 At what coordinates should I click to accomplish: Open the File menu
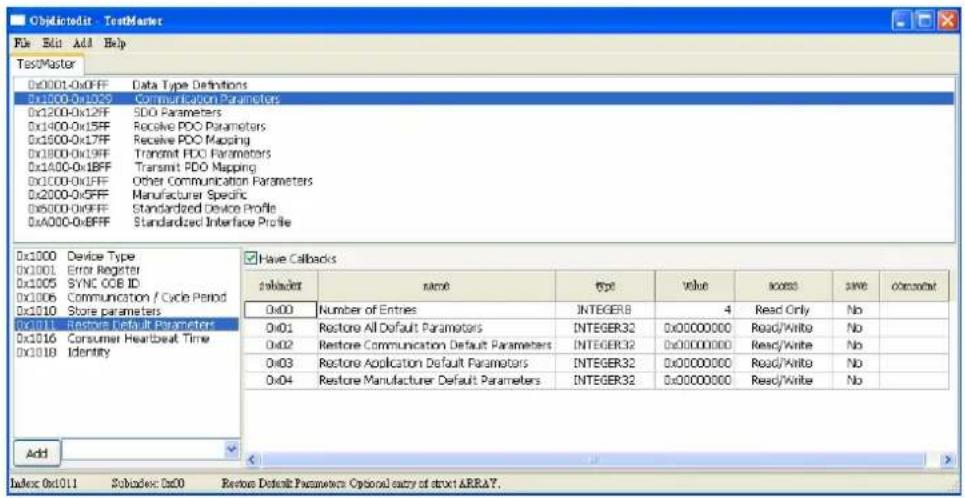pos(22,43)
